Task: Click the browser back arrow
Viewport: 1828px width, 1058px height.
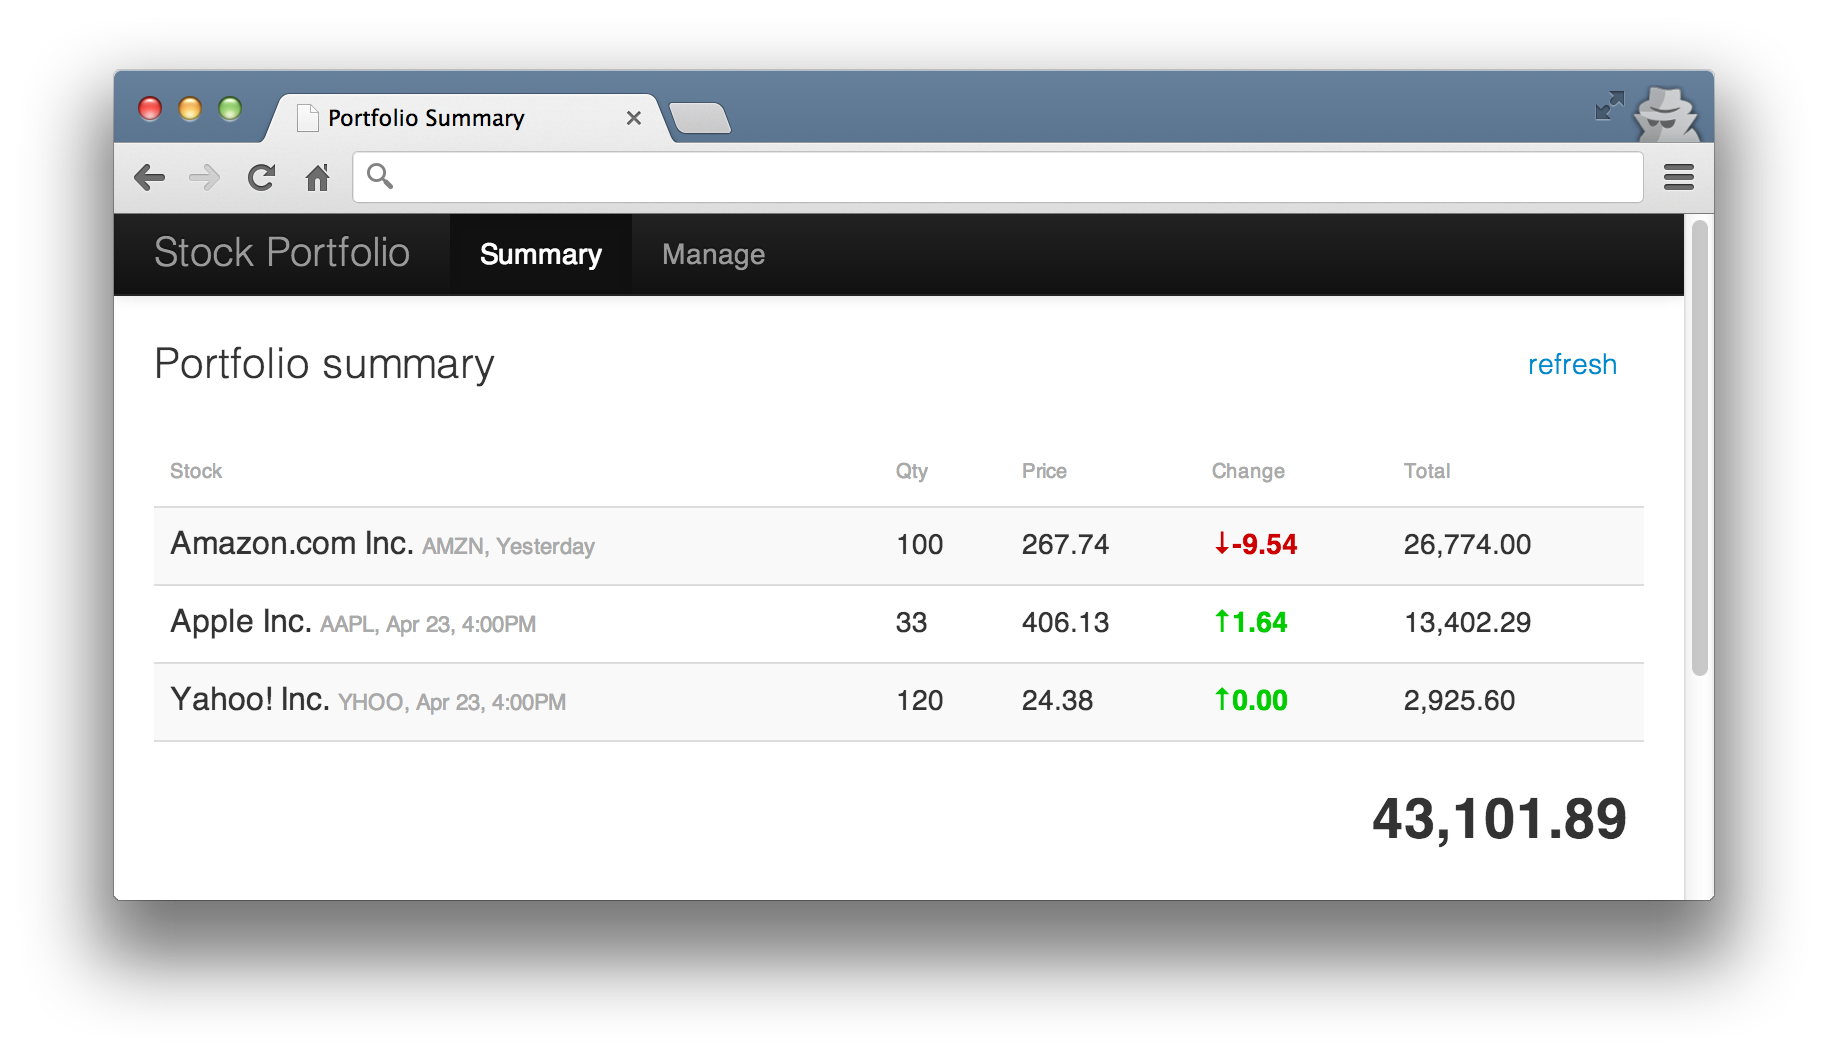Action: coord(150,178)
